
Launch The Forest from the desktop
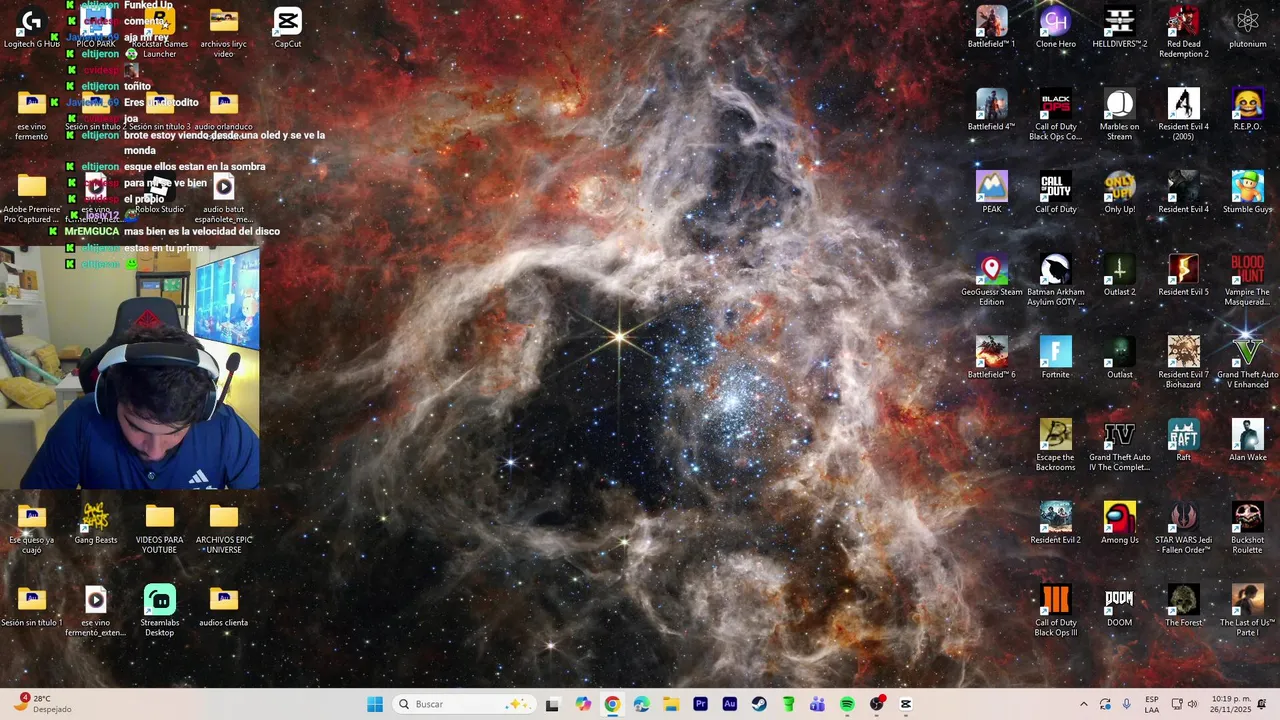[1184, 606]
